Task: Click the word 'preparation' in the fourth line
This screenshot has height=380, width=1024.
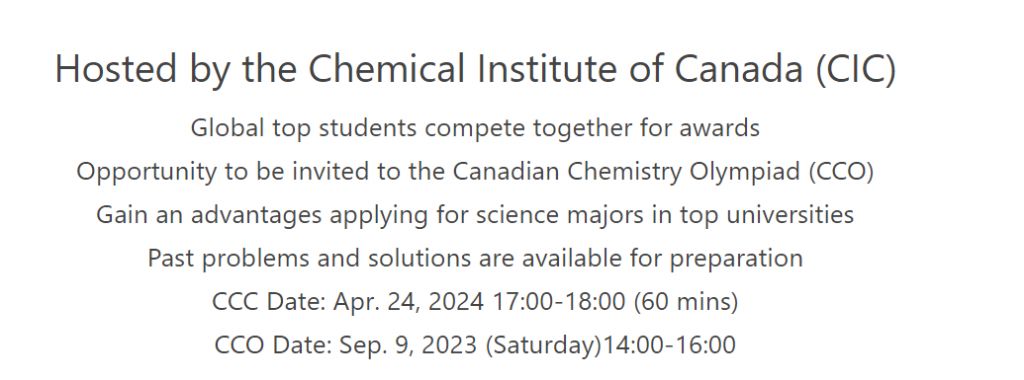Action: point(736,259)
